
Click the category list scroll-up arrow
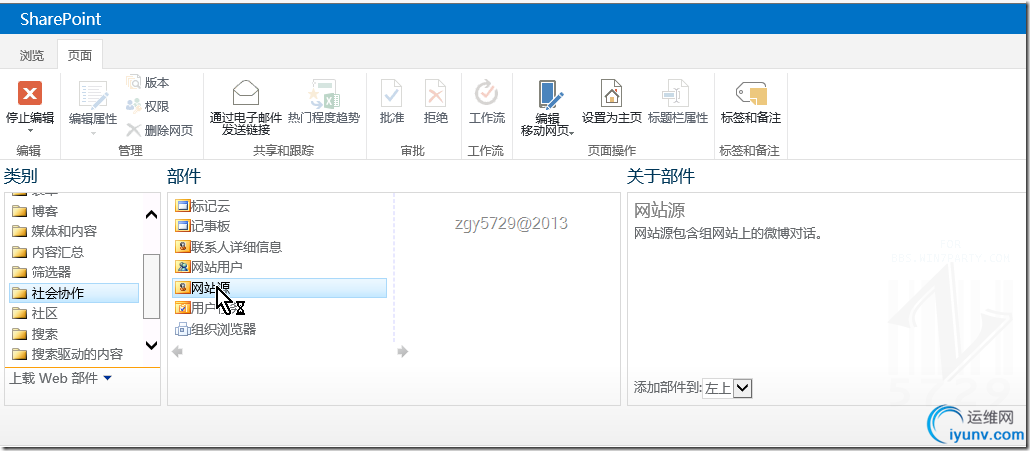pyautogui.click(x=151, y=215)
